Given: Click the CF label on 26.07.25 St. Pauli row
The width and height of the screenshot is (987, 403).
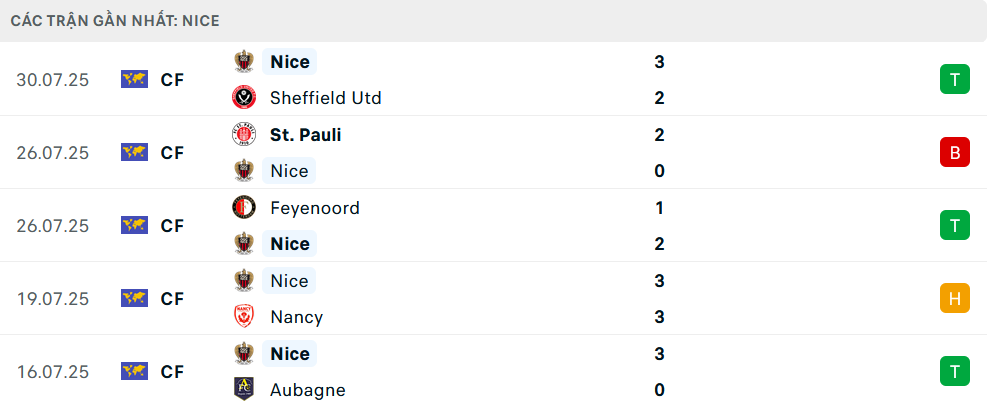Looking at the screenshot, I should click(x=172, y=153).
